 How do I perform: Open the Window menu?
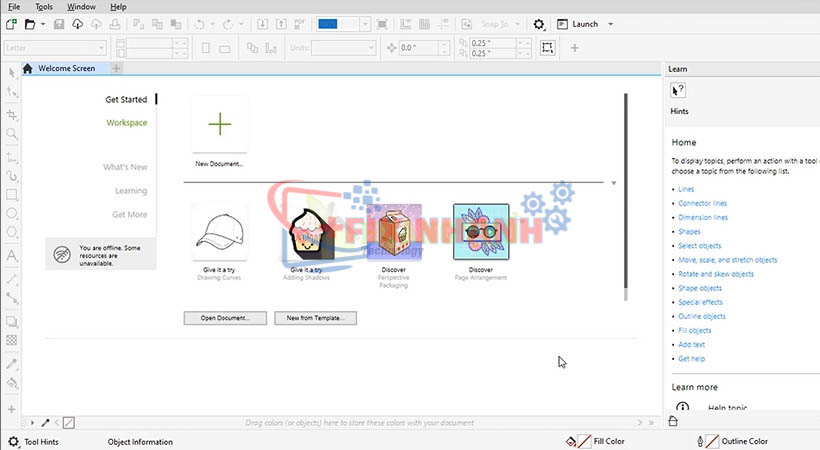[x=81, y=7]
